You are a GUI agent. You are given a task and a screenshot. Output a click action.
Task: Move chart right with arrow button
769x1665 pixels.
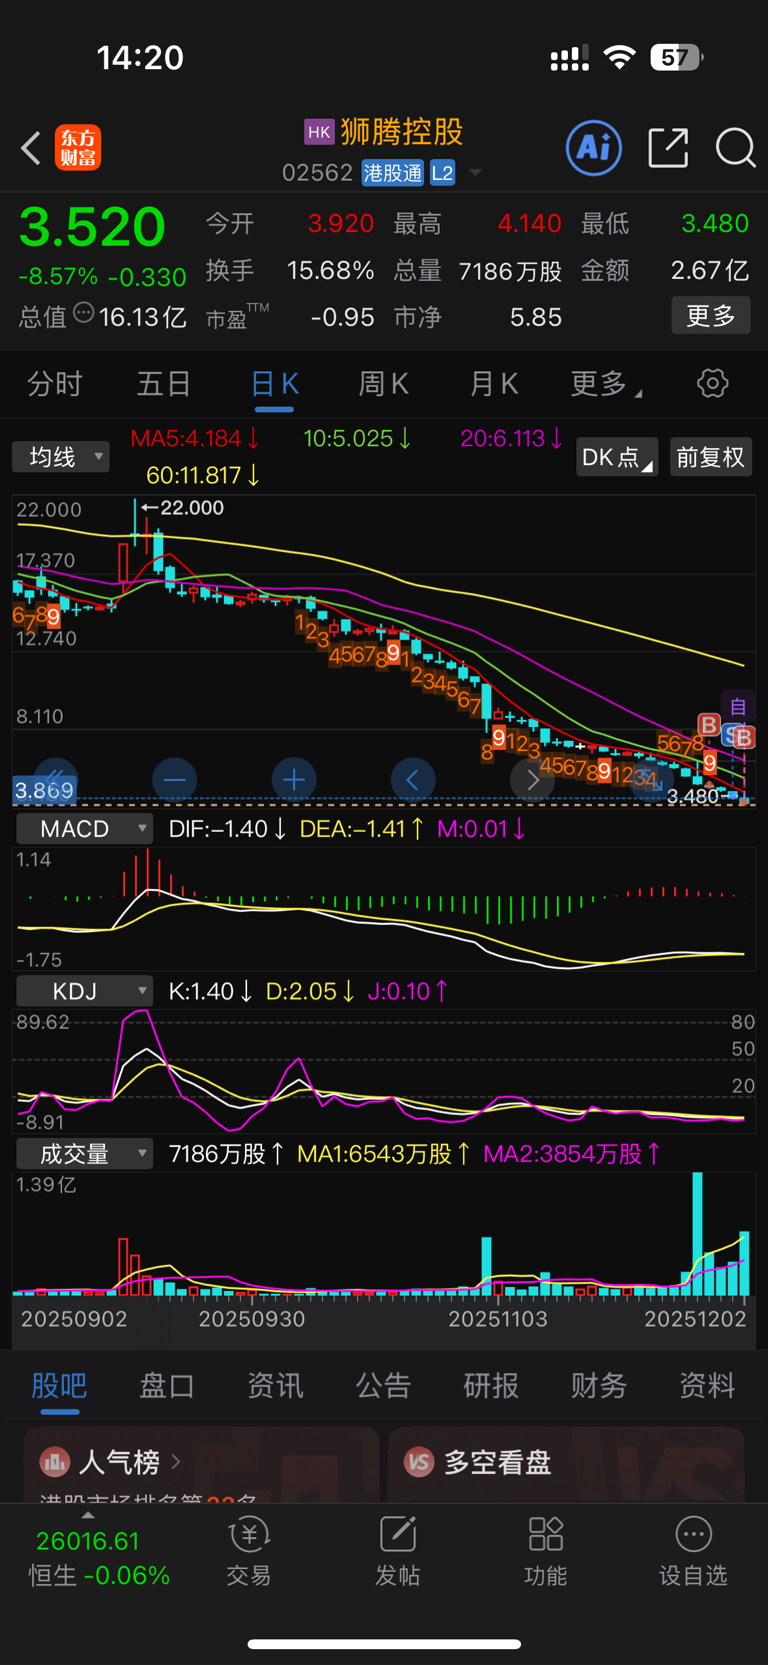(x=532, y=779)
